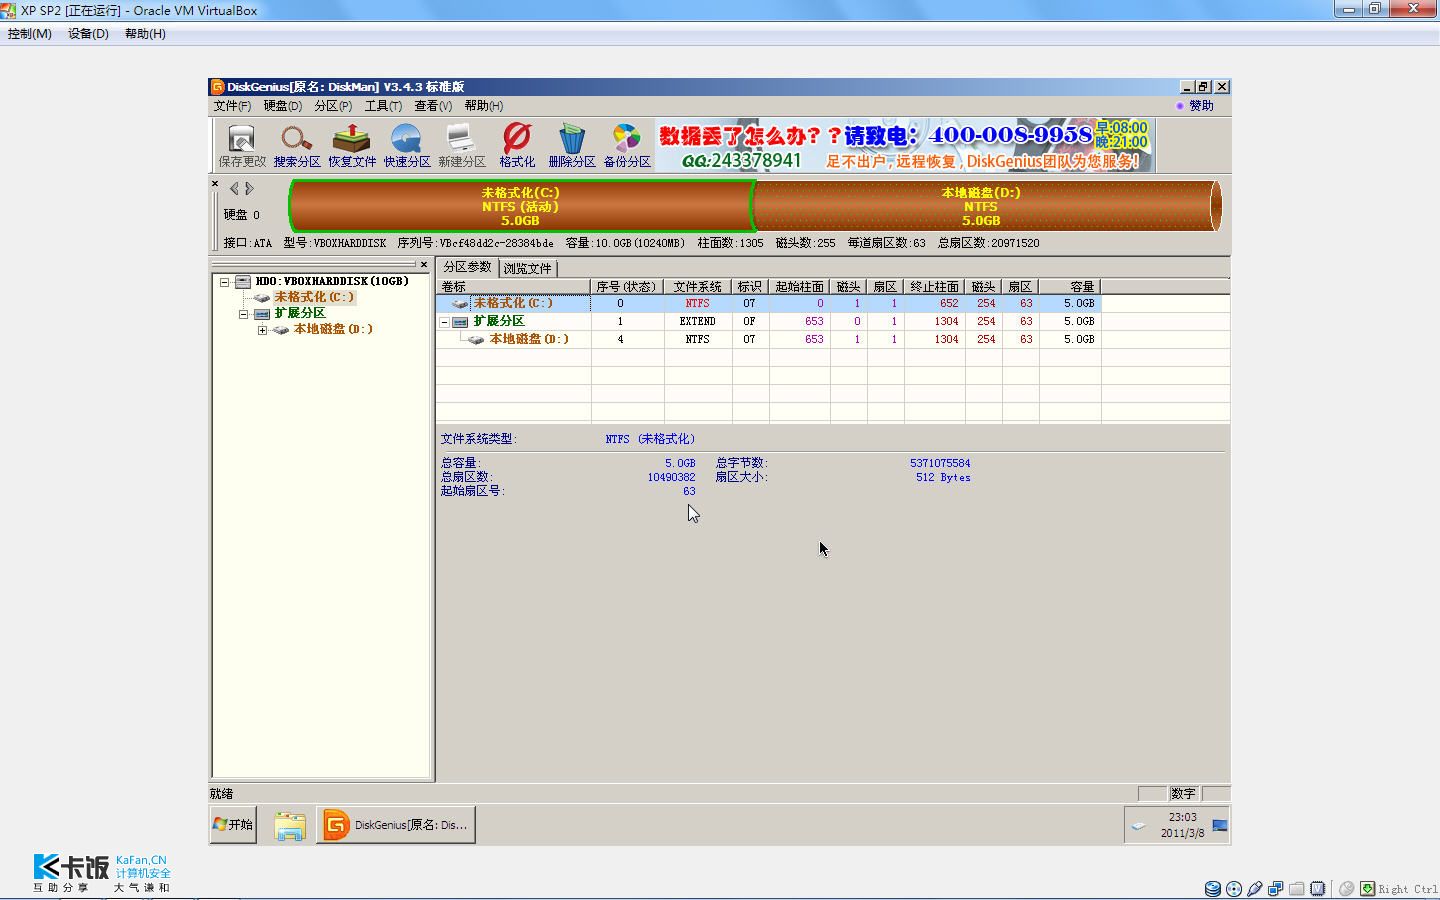Select HD0:VBOXHARDDISK(10GB) in tree
1440x900 pixels.
click(x=332, y=282)
